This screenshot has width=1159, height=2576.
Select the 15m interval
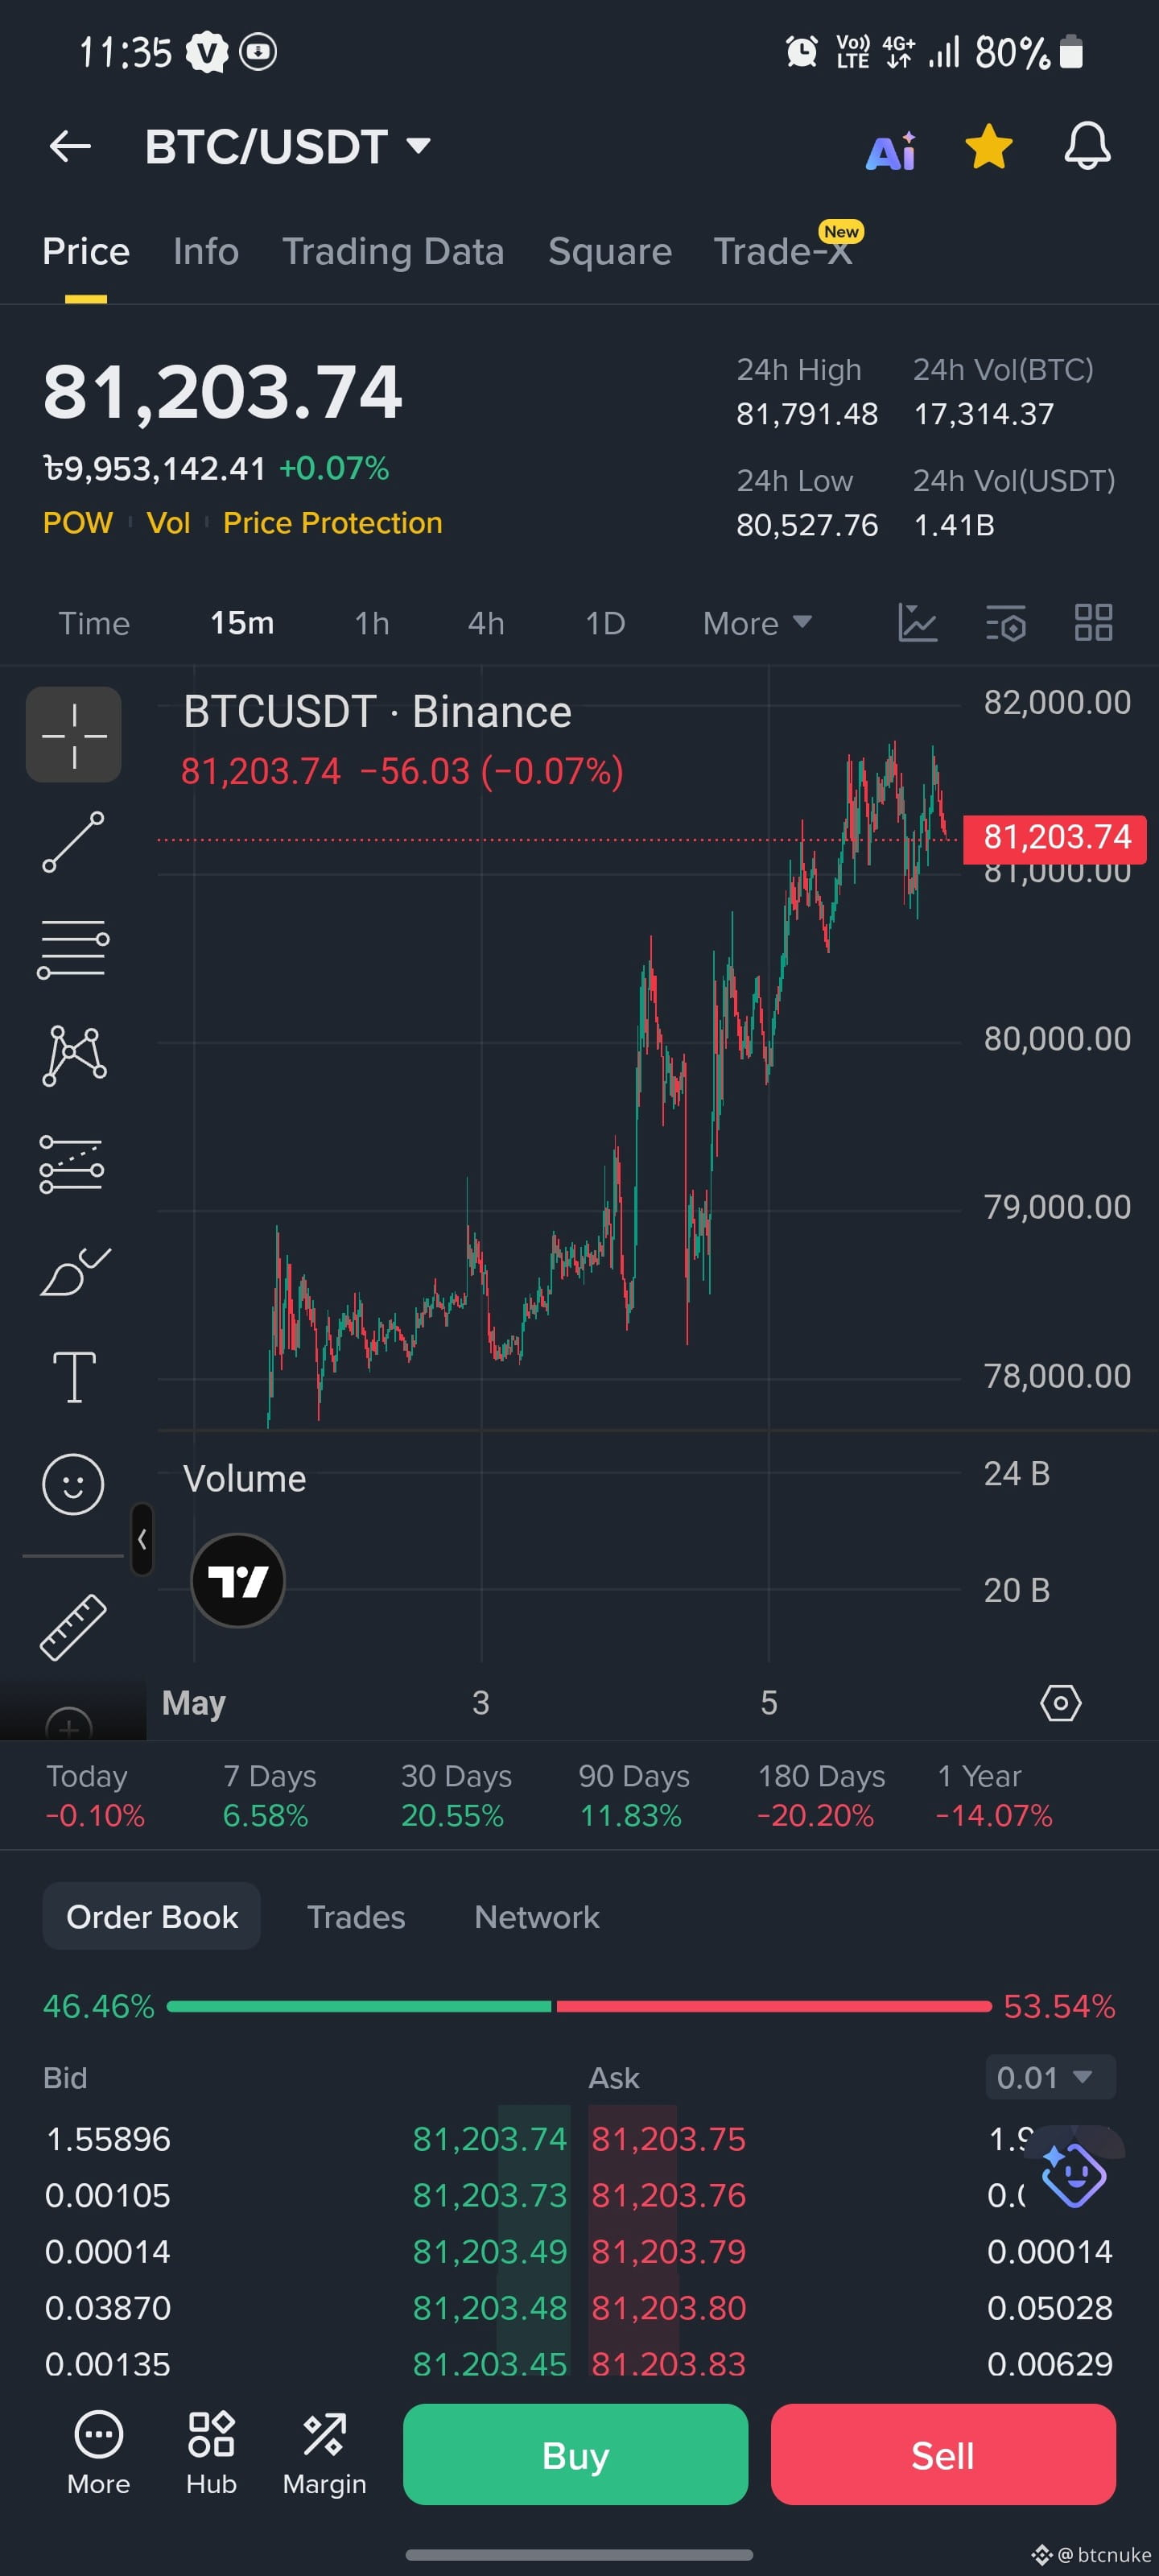pos(242,623)
